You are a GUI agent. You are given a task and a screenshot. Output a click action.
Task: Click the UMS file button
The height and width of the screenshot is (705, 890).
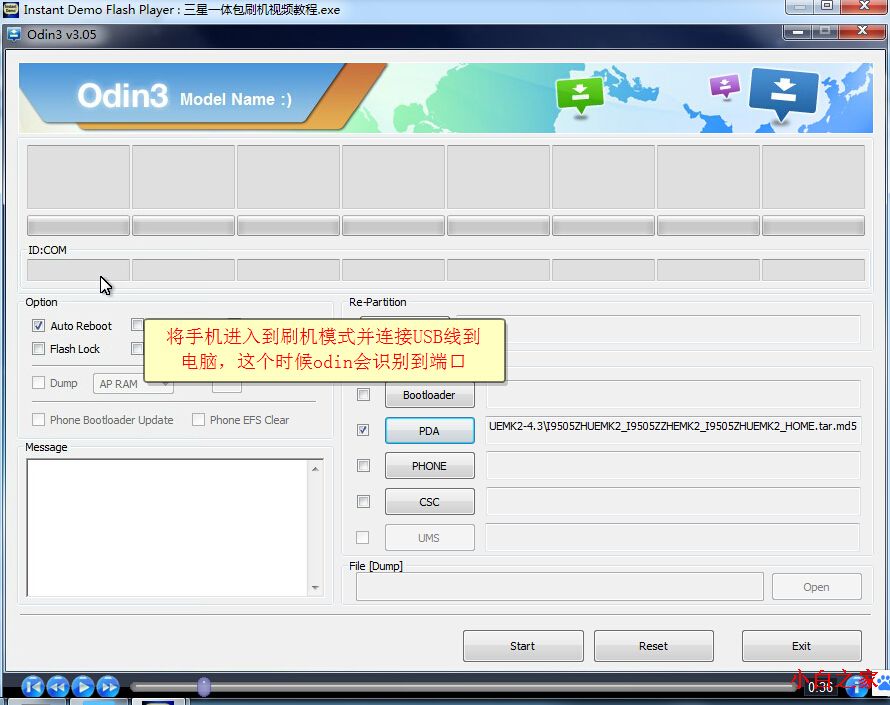click(x=430, y=538)
